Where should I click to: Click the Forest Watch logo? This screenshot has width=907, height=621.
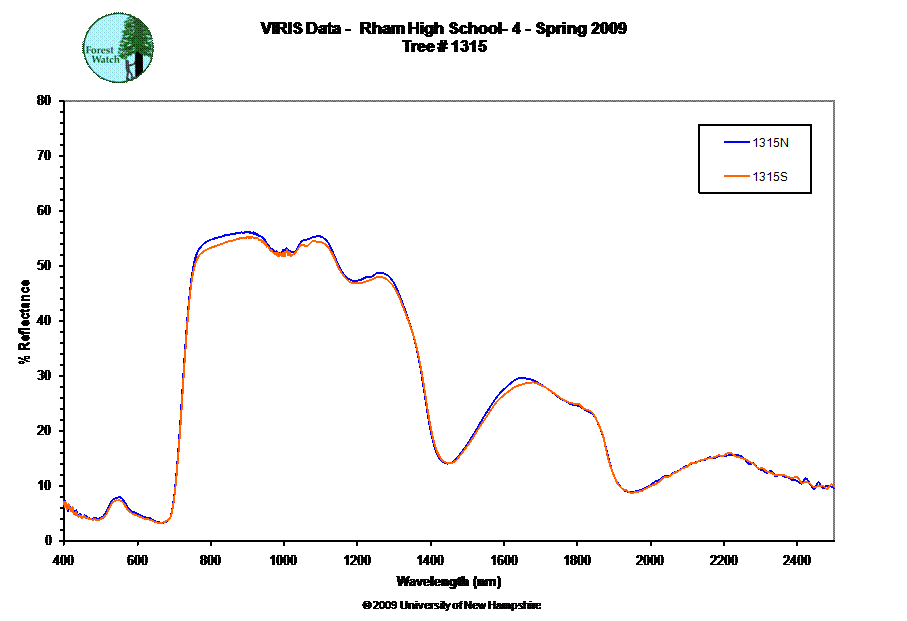[119, 48]
